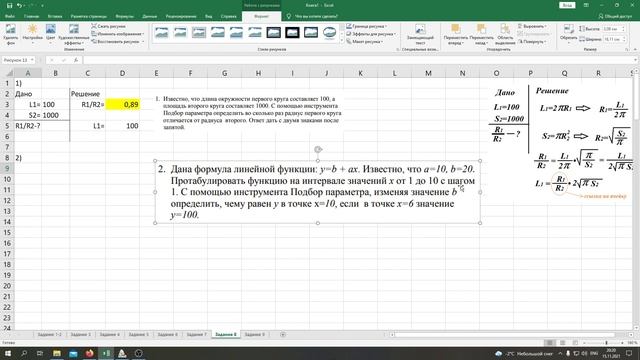
Task: Click the Undo arrow icon
Action: 19,5
